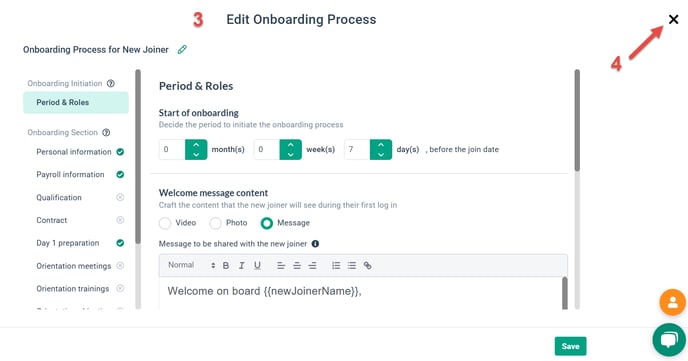
Task: Click info icon next to message label
Action: (x=315, y=244)
